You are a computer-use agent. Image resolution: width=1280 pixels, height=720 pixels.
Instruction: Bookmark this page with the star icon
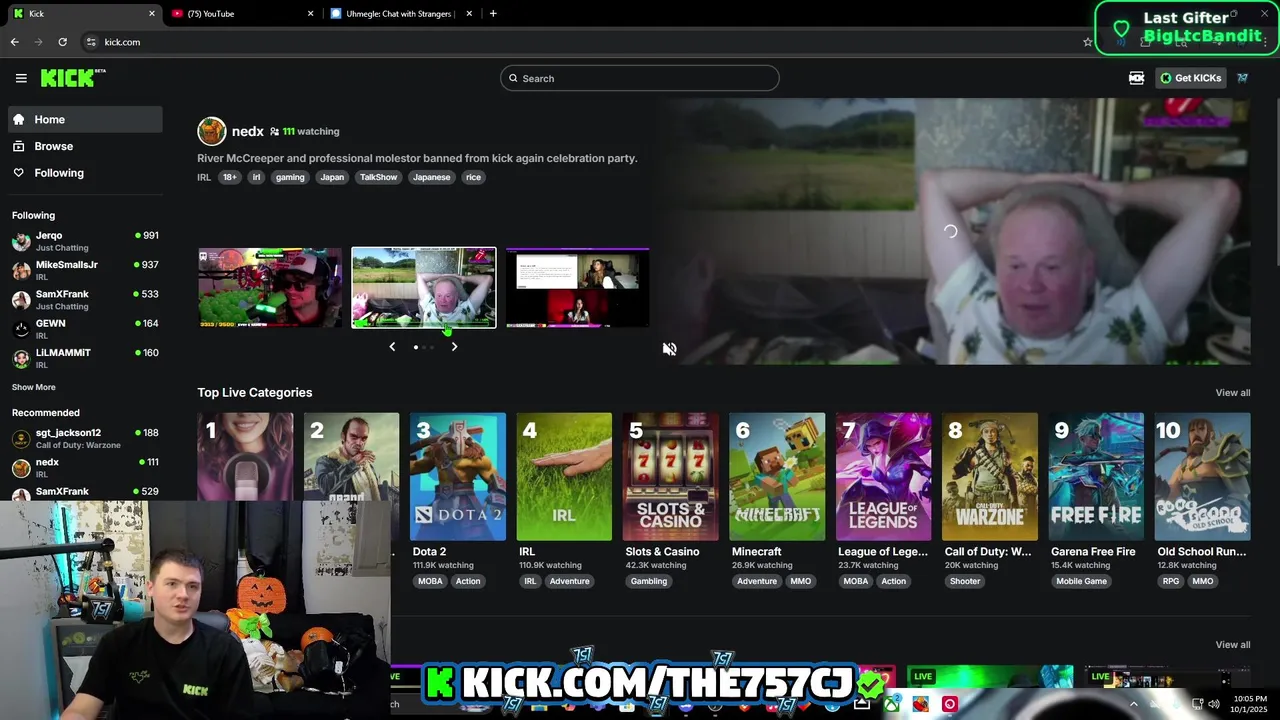[1088, 42]
